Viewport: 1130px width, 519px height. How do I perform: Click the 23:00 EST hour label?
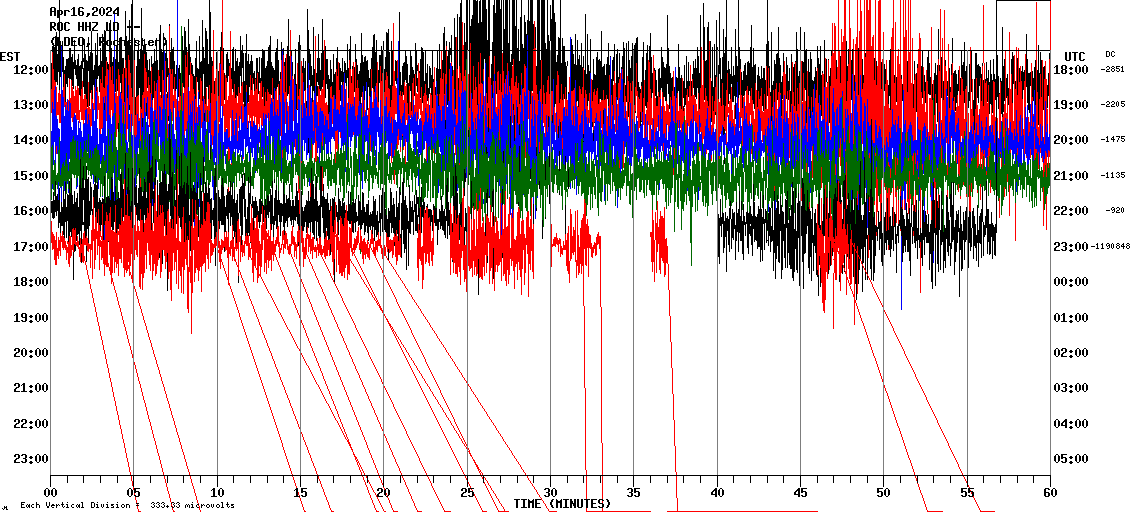(x=32, y=458)
